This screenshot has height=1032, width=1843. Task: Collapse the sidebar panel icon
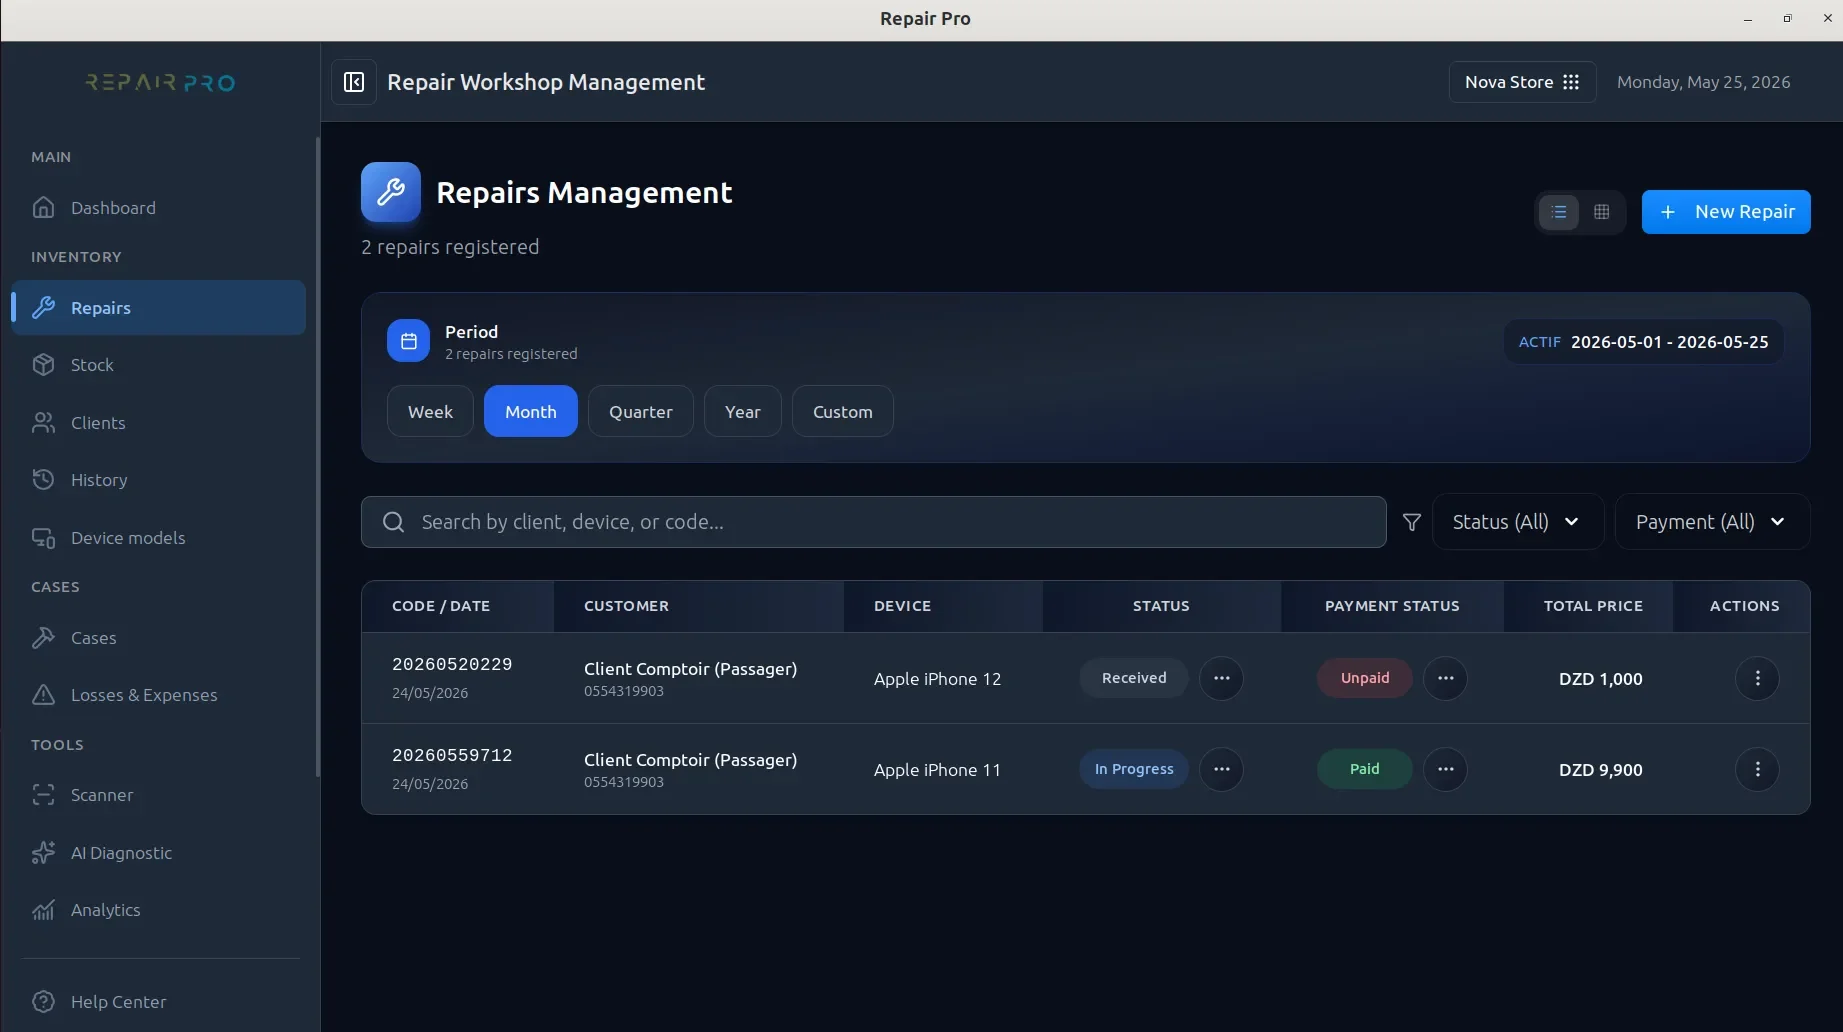click(354, 82)
